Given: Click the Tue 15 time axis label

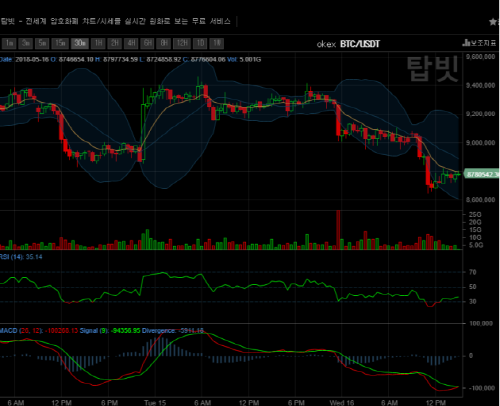Looking at the screenshot, I should point(155,402).
